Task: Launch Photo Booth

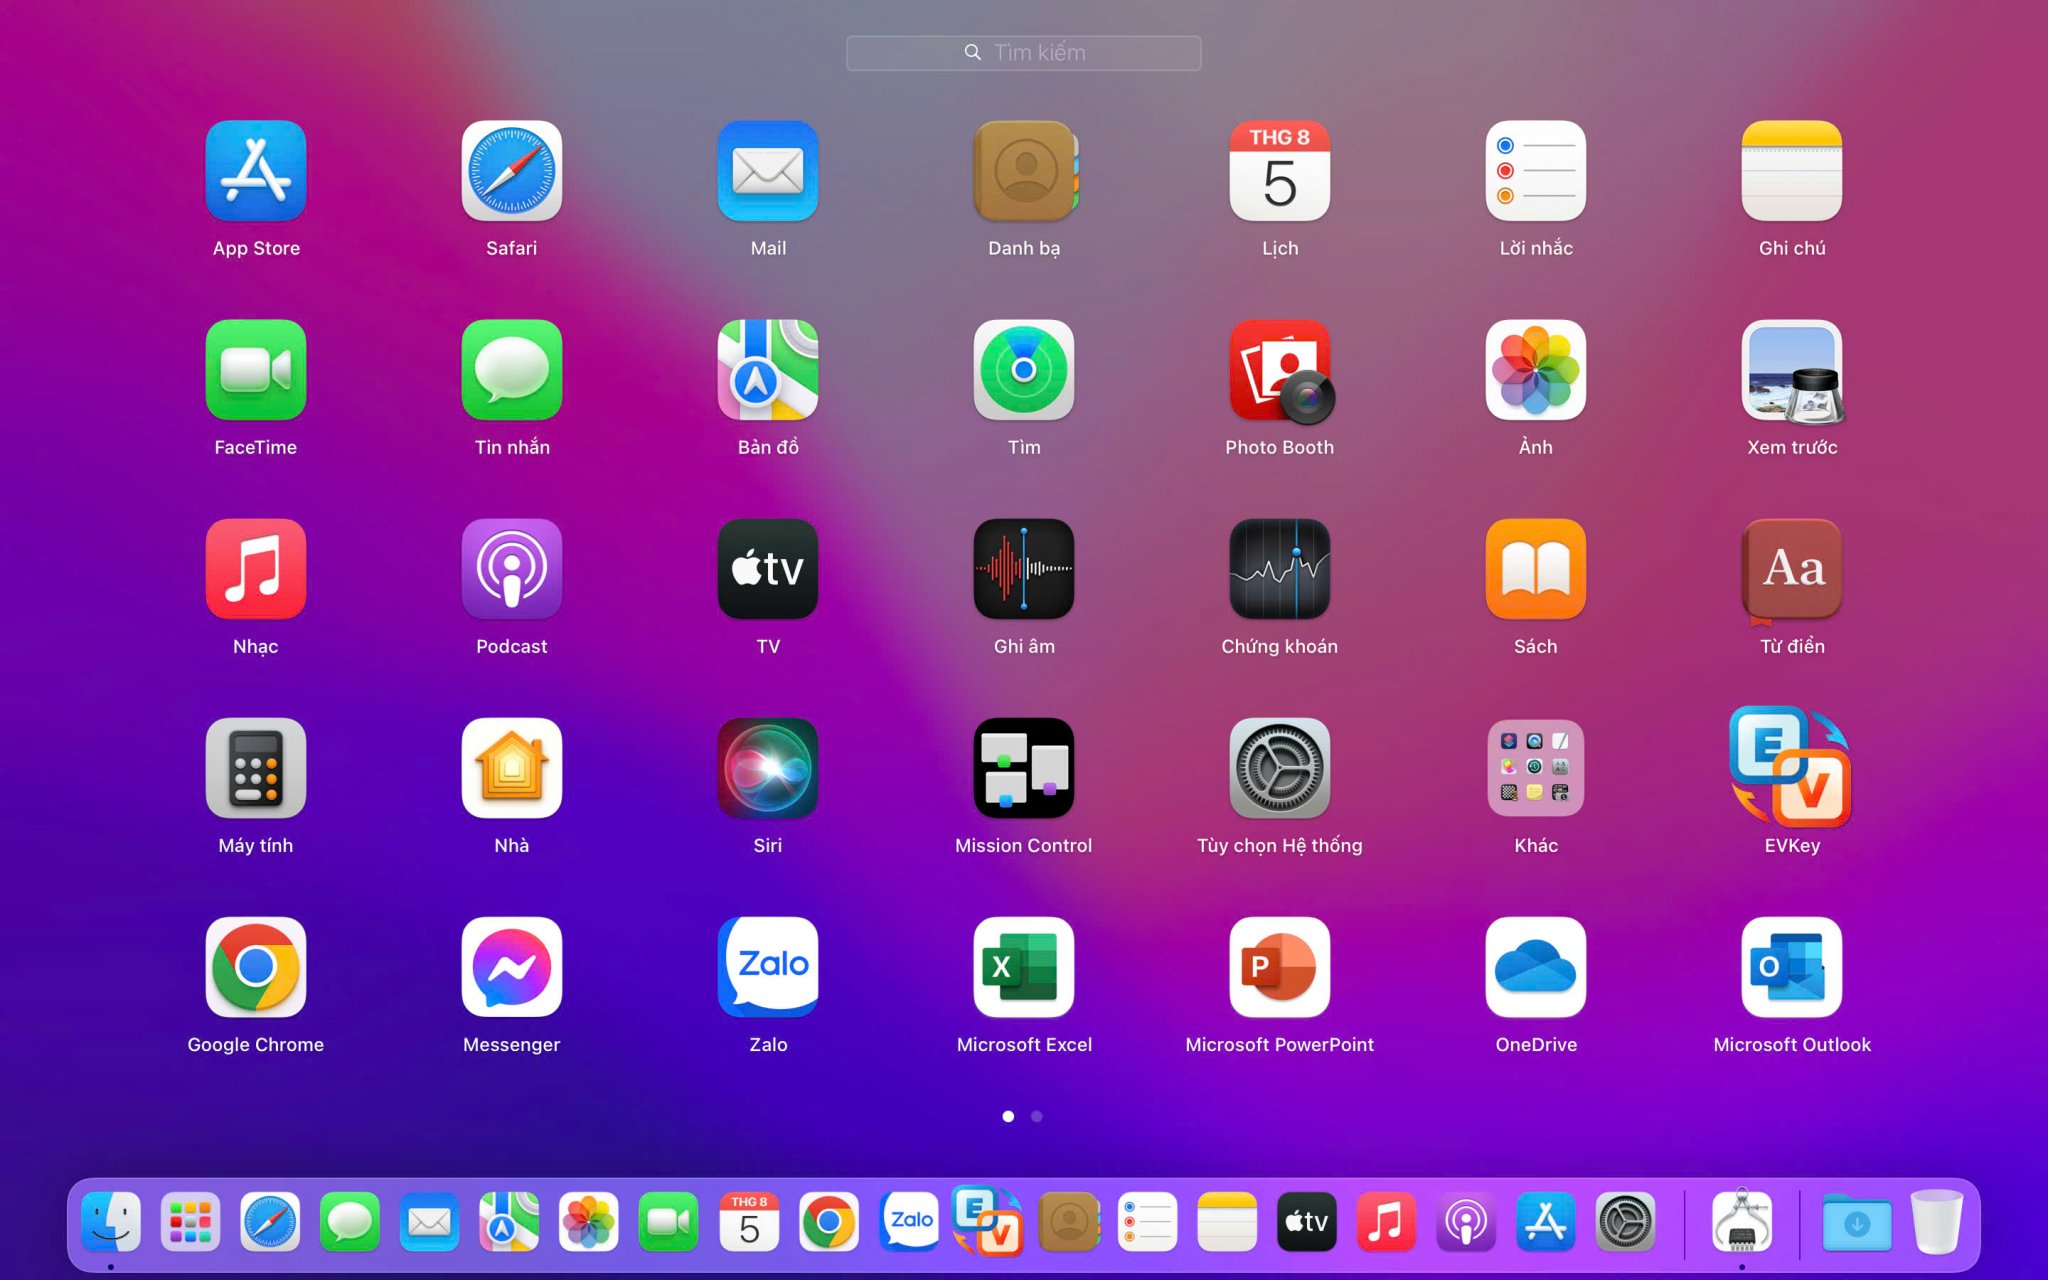Action: coord(1280,370)
